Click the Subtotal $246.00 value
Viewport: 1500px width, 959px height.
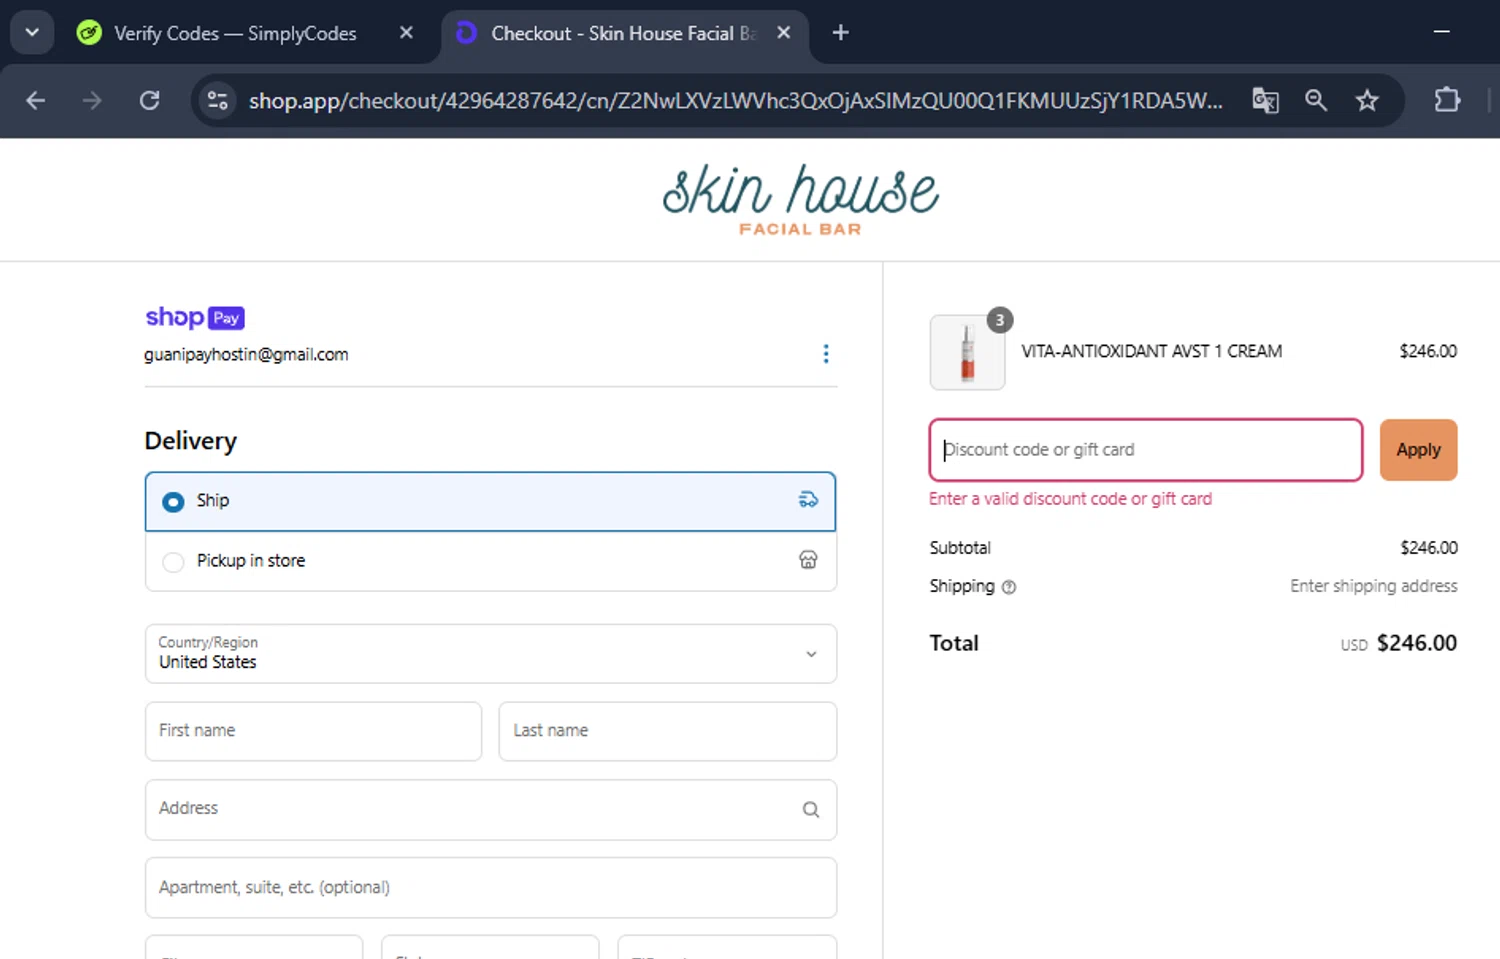coord(1428,548)
